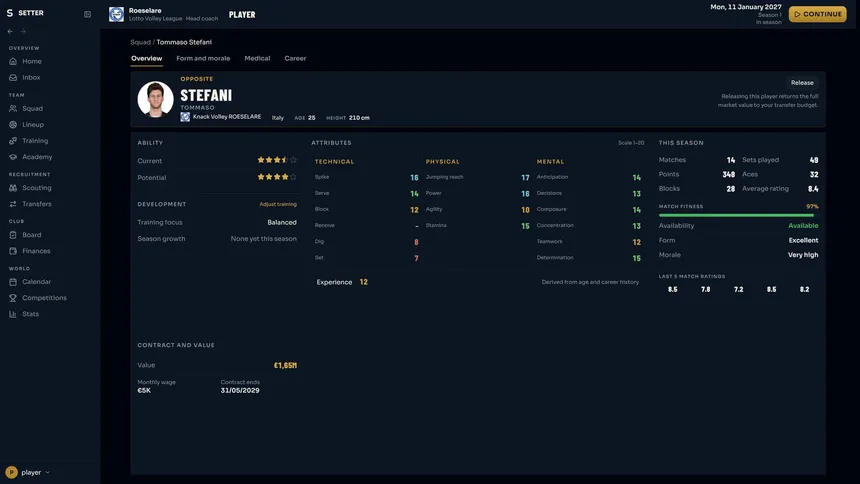Switch to the Medical tab
This screenshot has height=484, width=860.
[257, 58]
